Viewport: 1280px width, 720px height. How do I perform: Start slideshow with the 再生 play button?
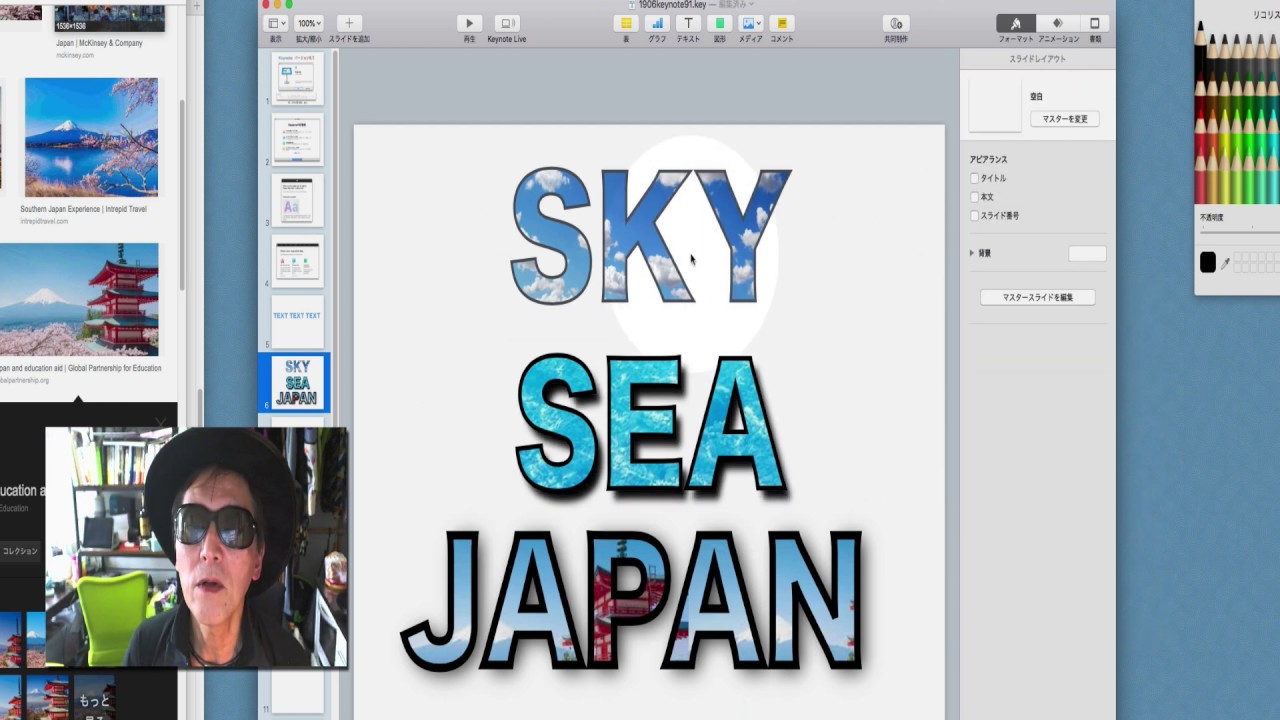pos(469,23)
